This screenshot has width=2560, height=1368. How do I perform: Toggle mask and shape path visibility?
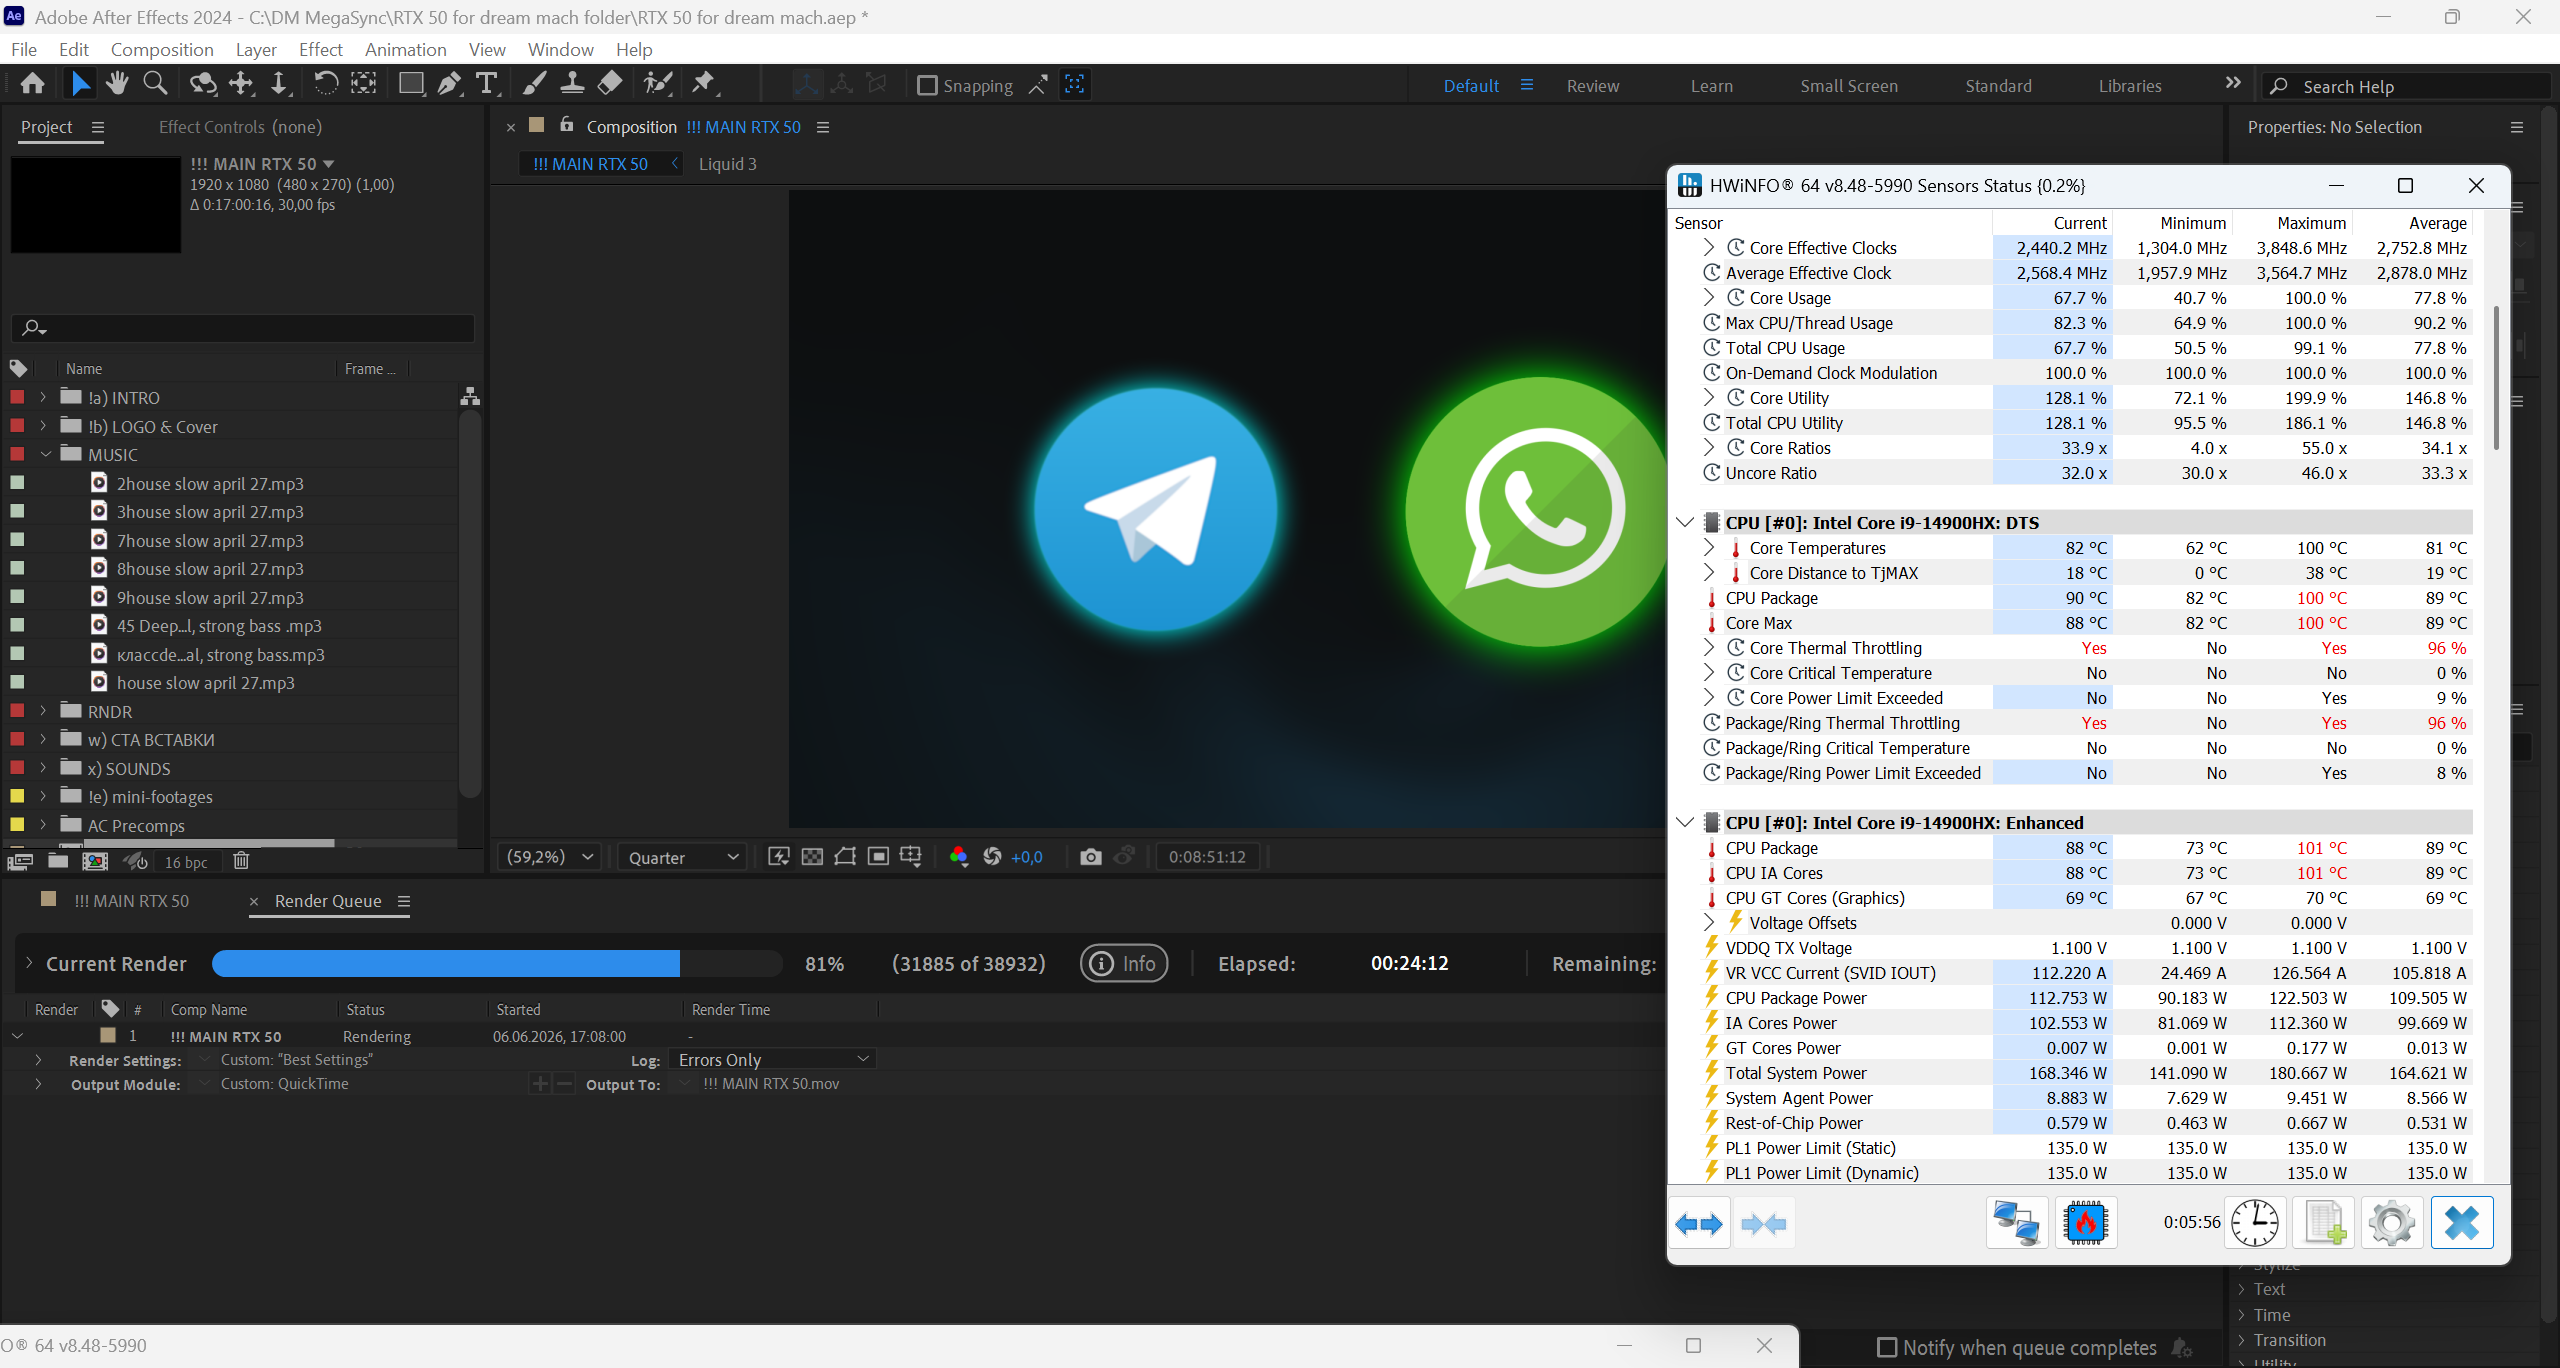[845, 857]
